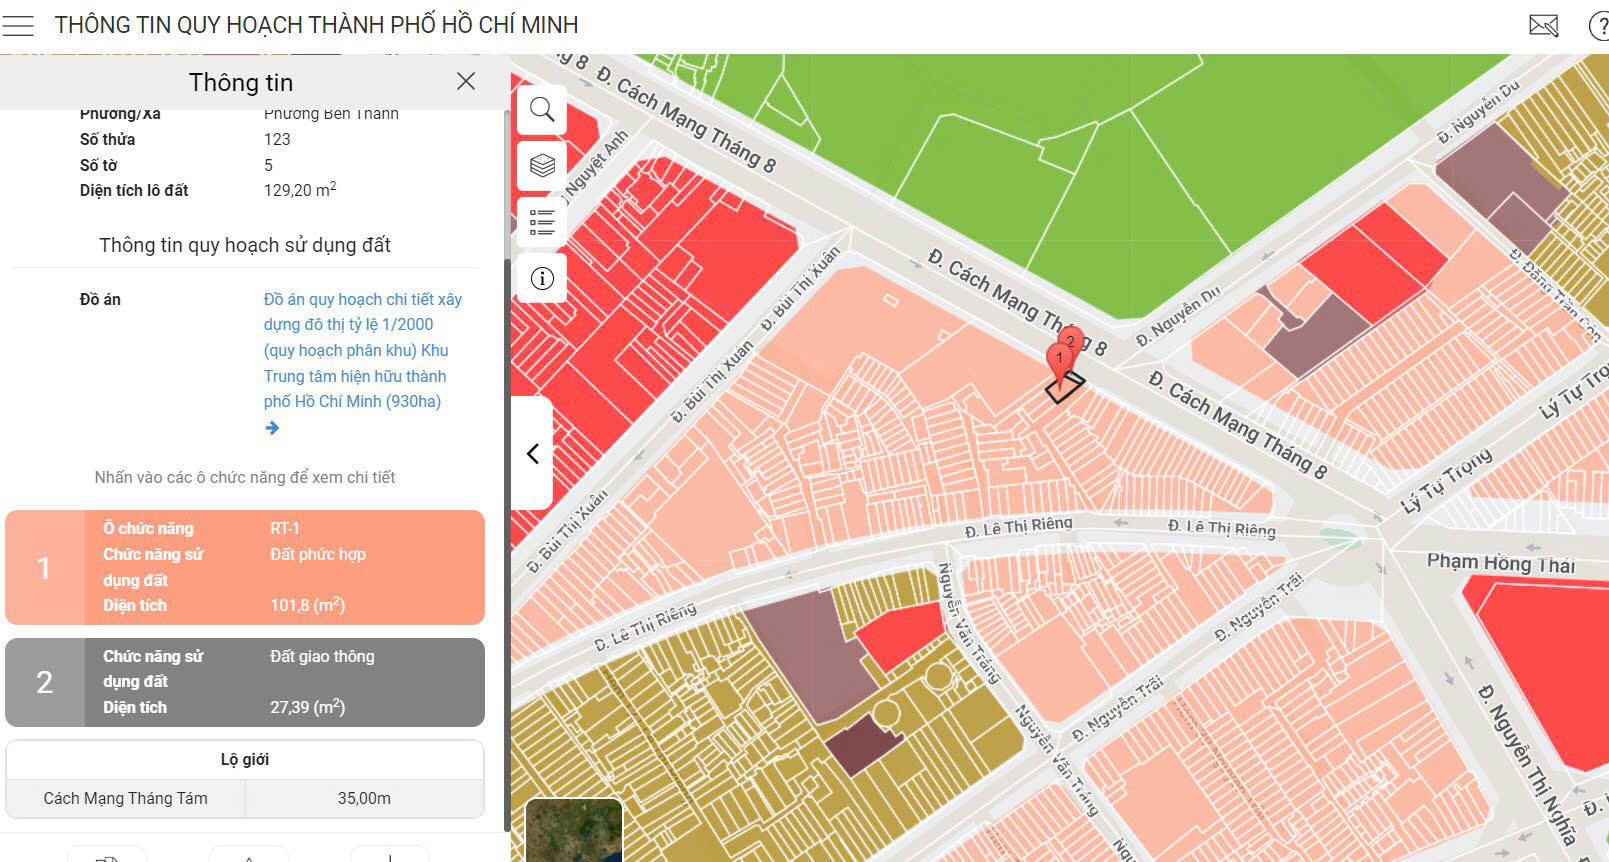Image resolution: width=1609 pixels, height=862 pixels.
Task: Click the info tool on map
Action: [542, 279]
